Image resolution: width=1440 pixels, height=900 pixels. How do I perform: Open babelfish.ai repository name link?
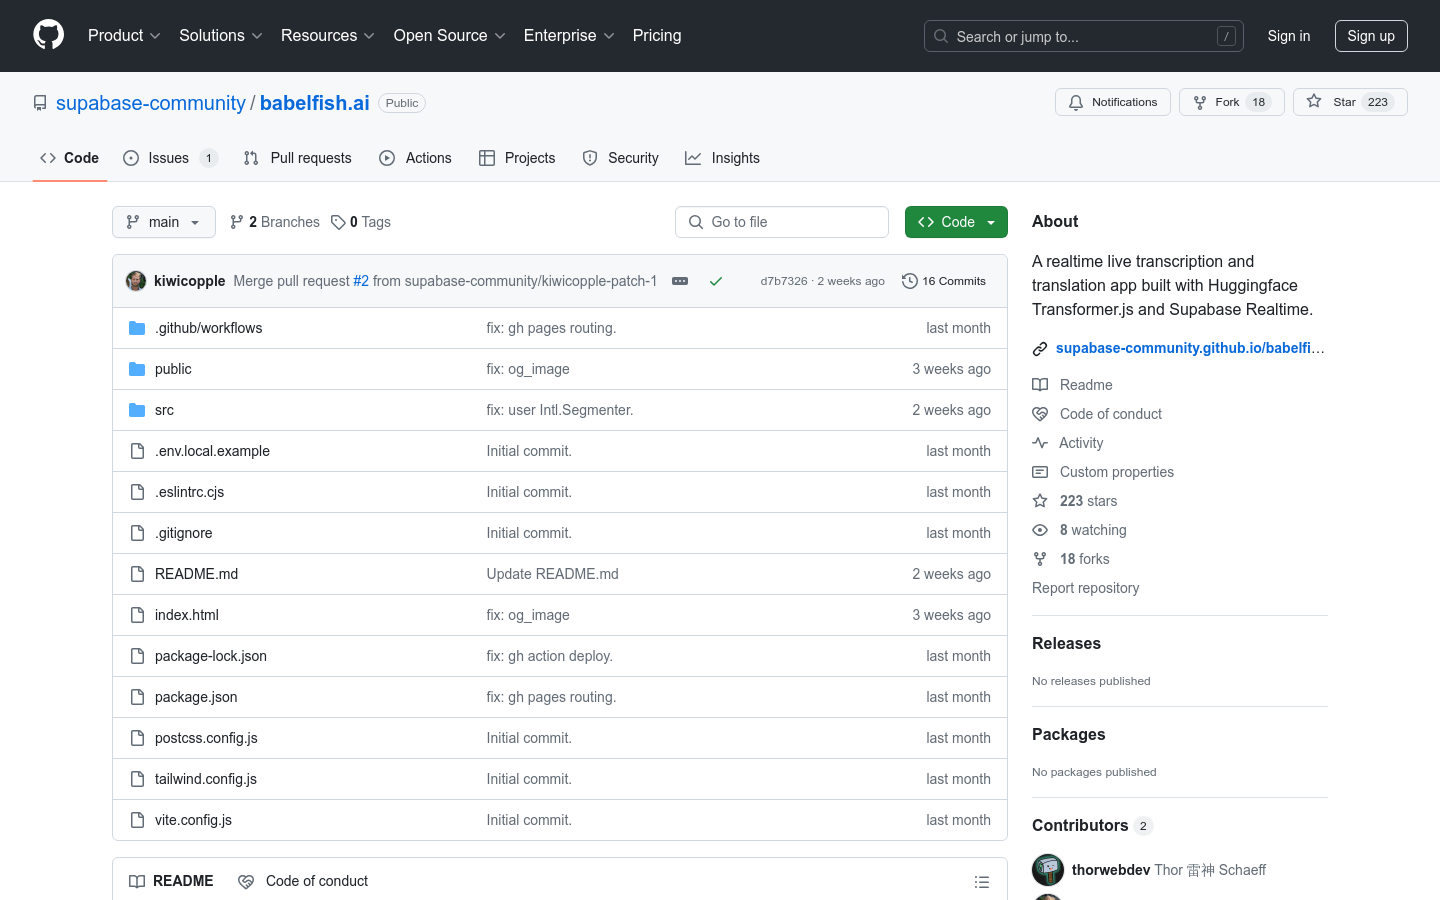coord(315,103)
